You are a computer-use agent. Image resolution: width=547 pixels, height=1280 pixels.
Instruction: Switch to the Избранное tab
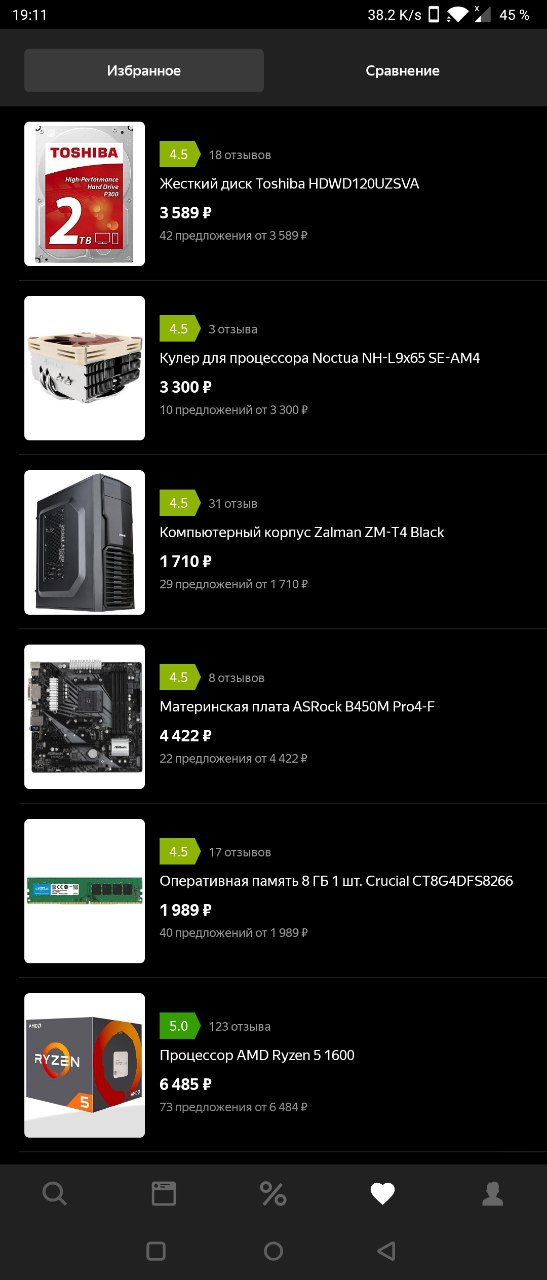[144, 71]
